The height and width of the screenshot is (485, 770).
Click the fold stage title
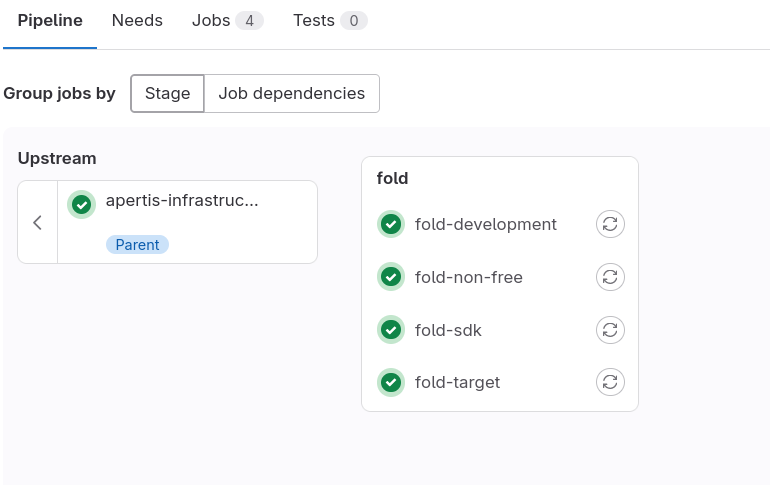pos(392,178)
